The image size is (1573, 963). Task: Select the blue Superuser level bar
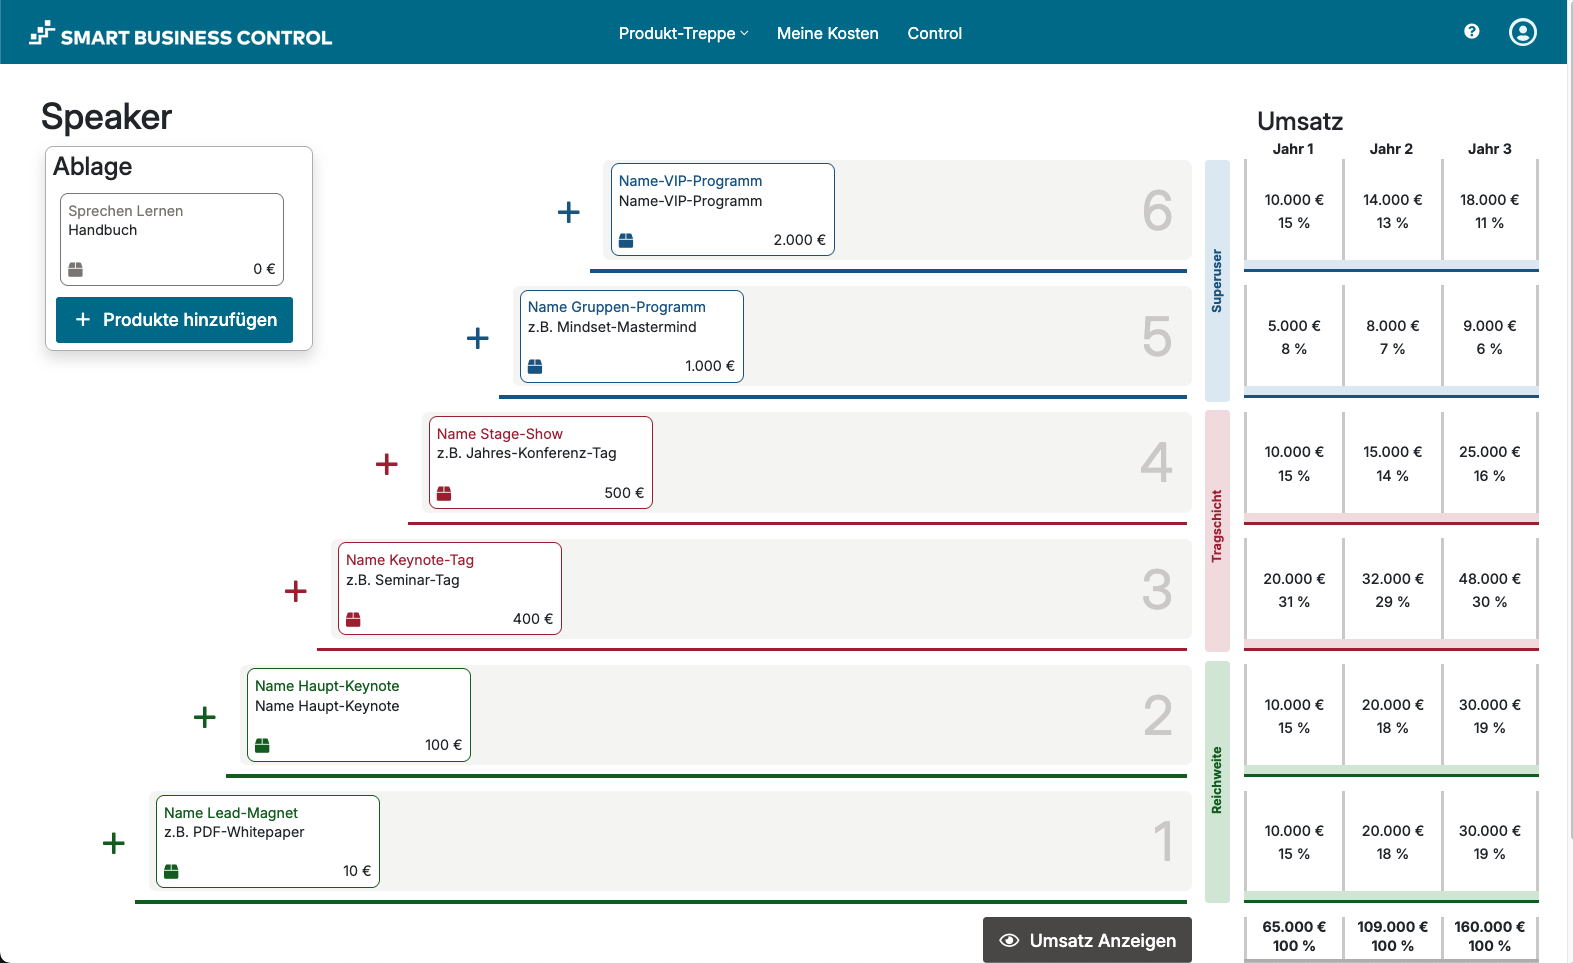pyautogui.click(x=1217, y=280)
